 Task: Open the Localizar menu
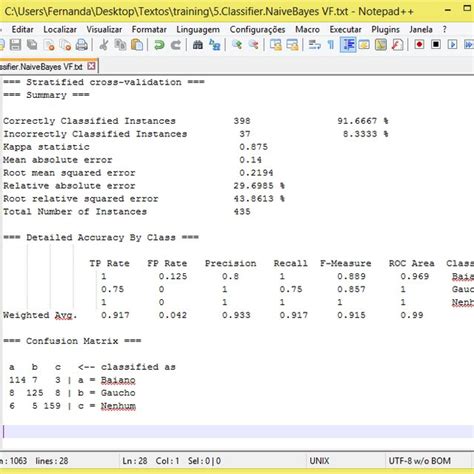tap(60, 30)
